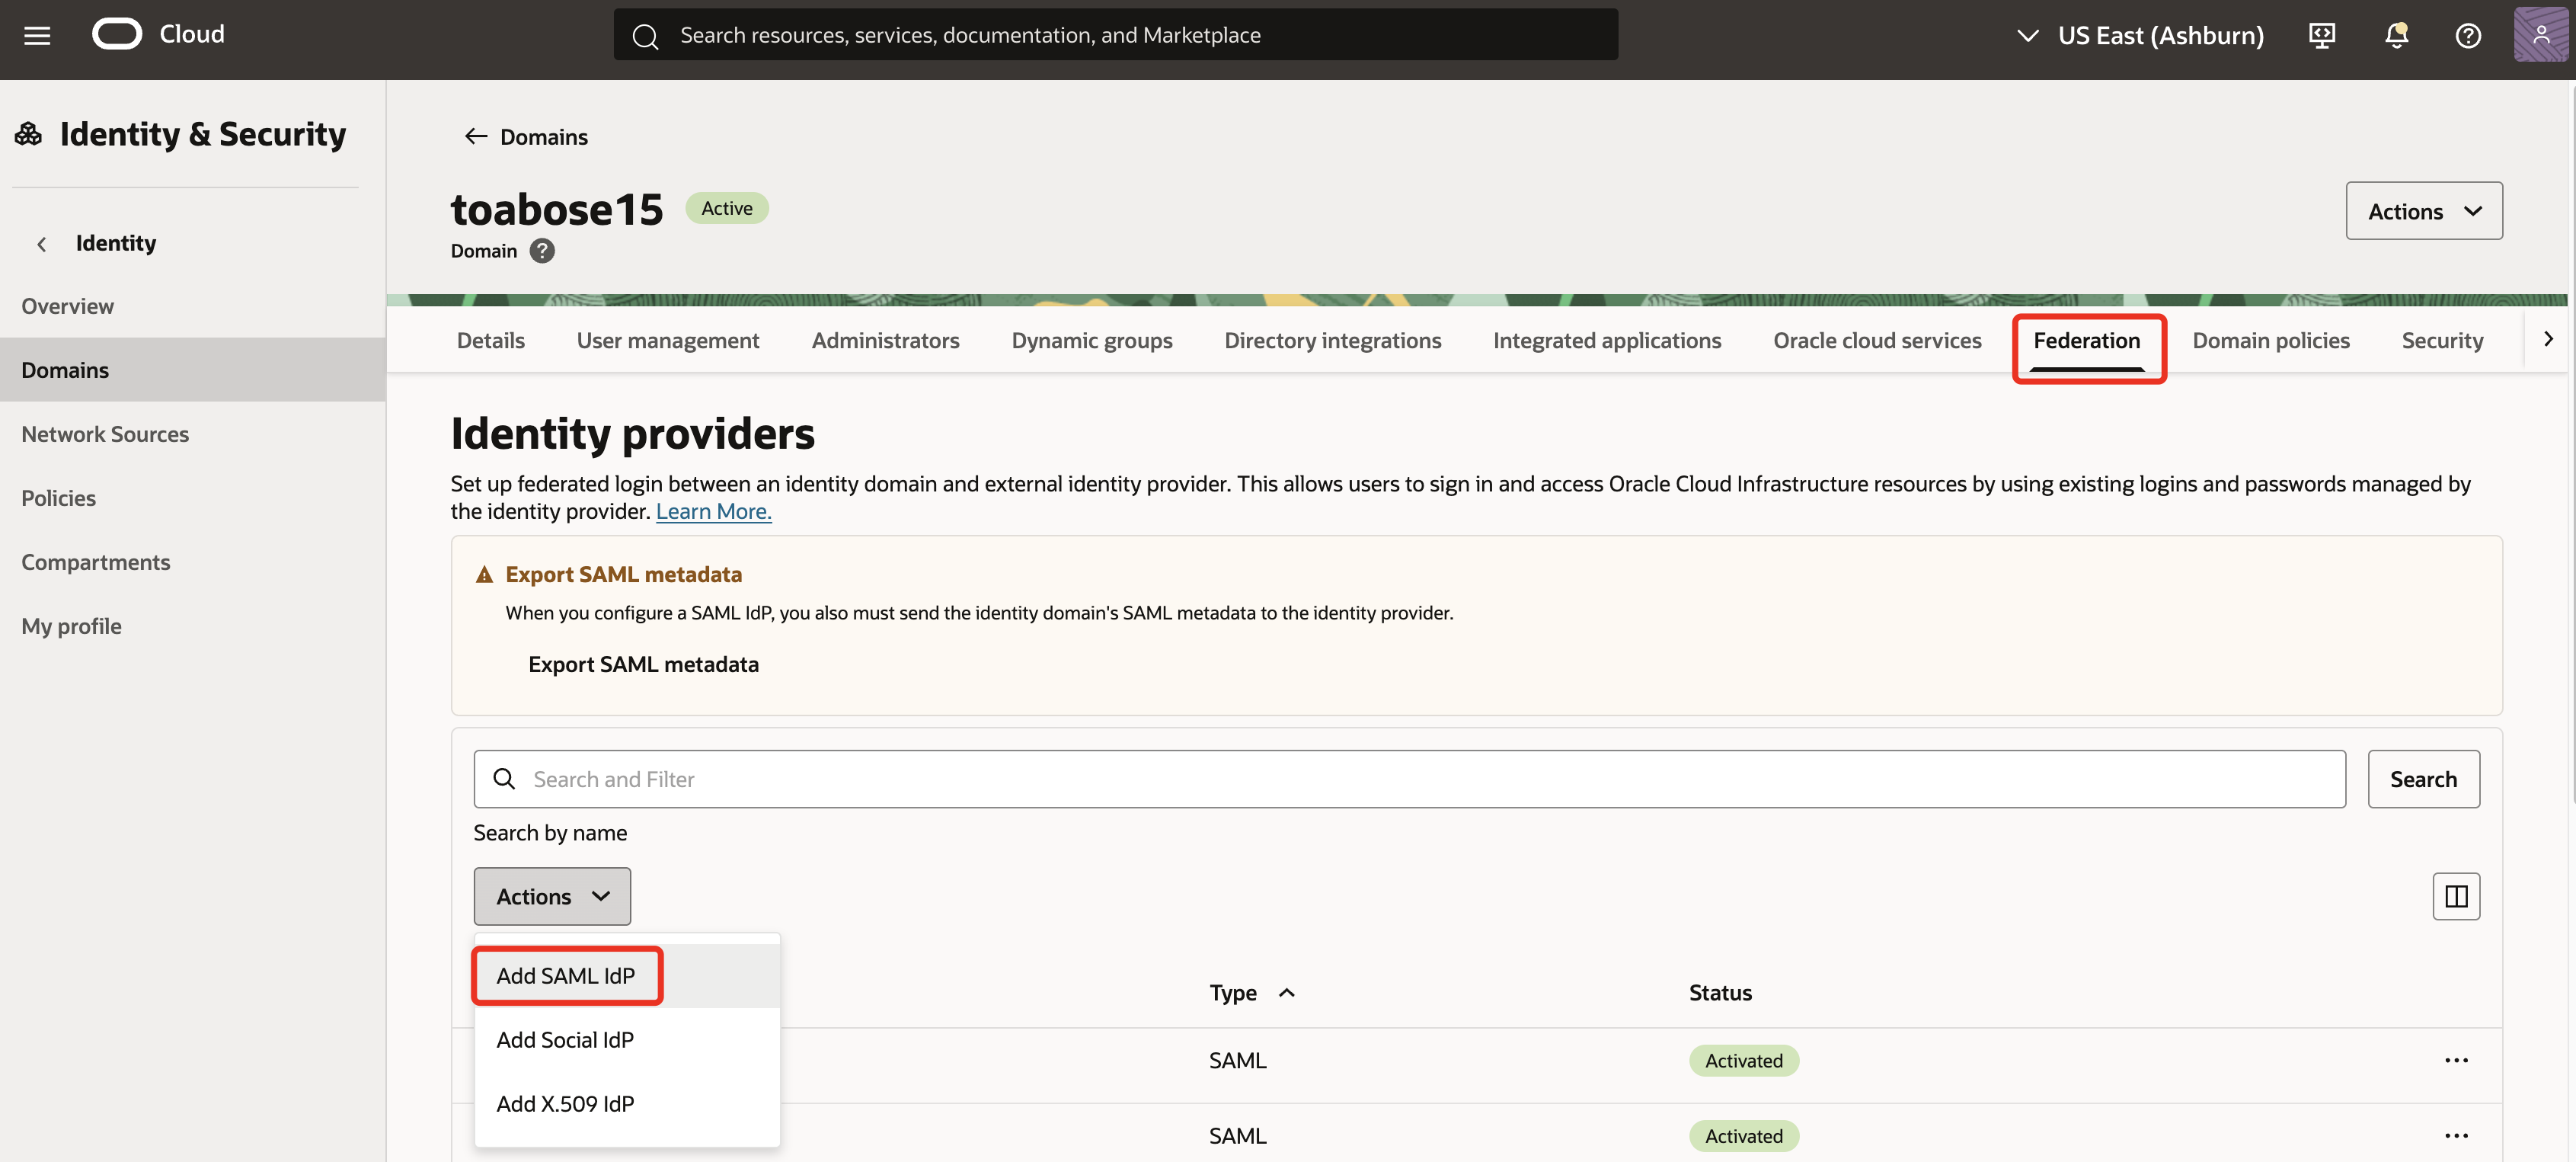Open the help question mark icon
The image size is (2576, 1162).
pyautogui.click(x=2469, y=35)
